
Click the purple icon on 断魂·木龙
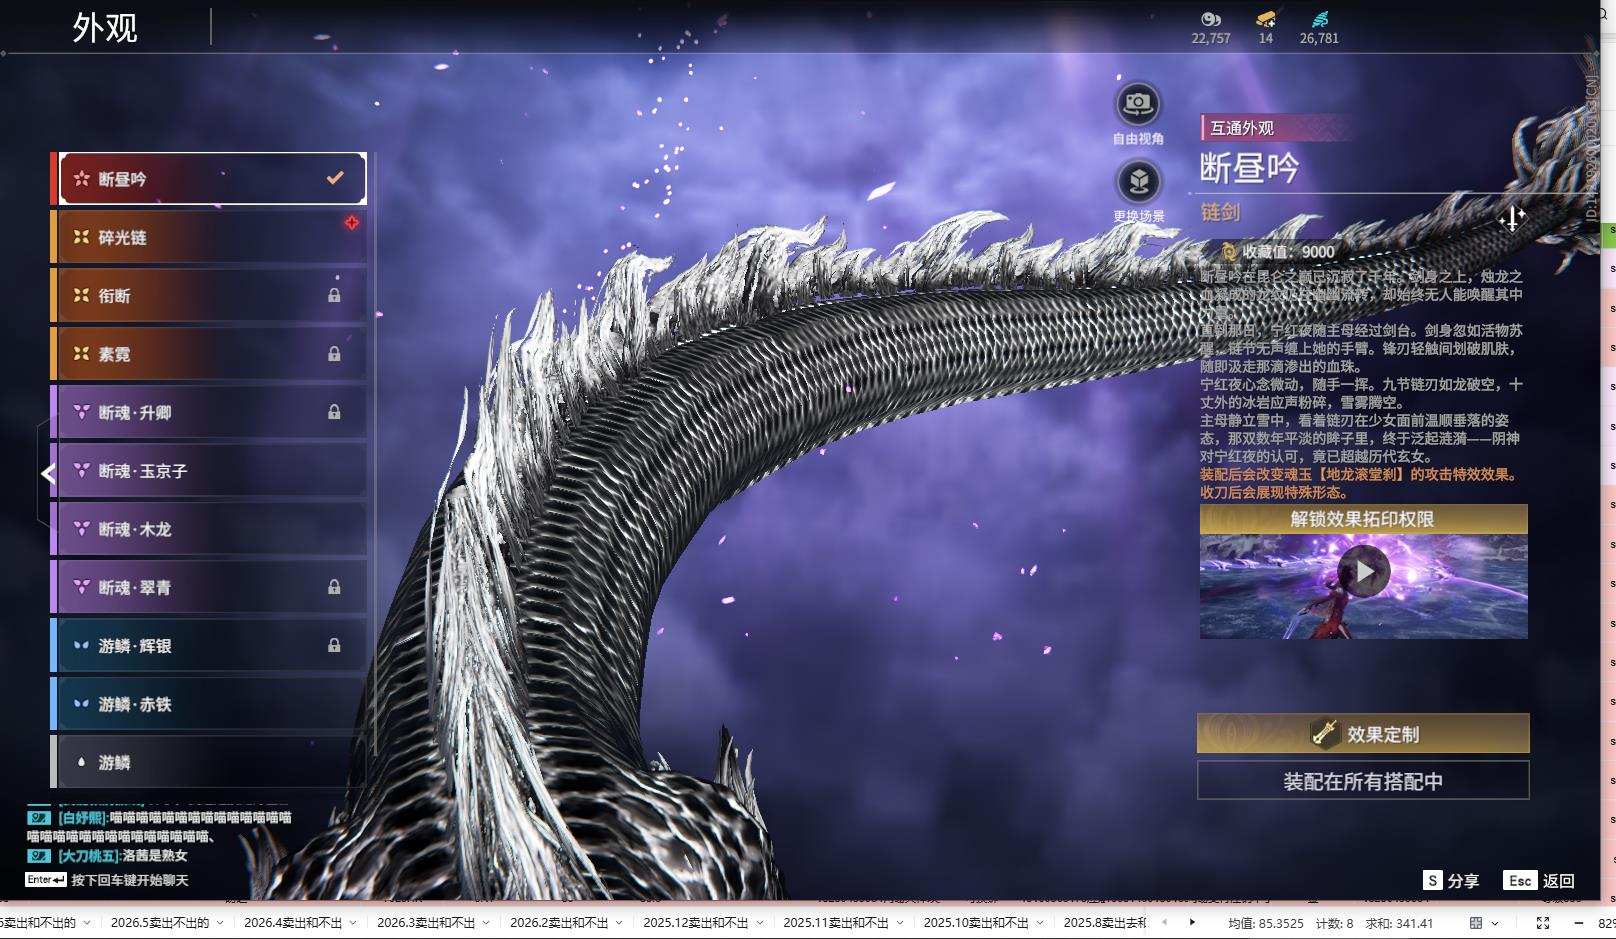coord(81,528)
